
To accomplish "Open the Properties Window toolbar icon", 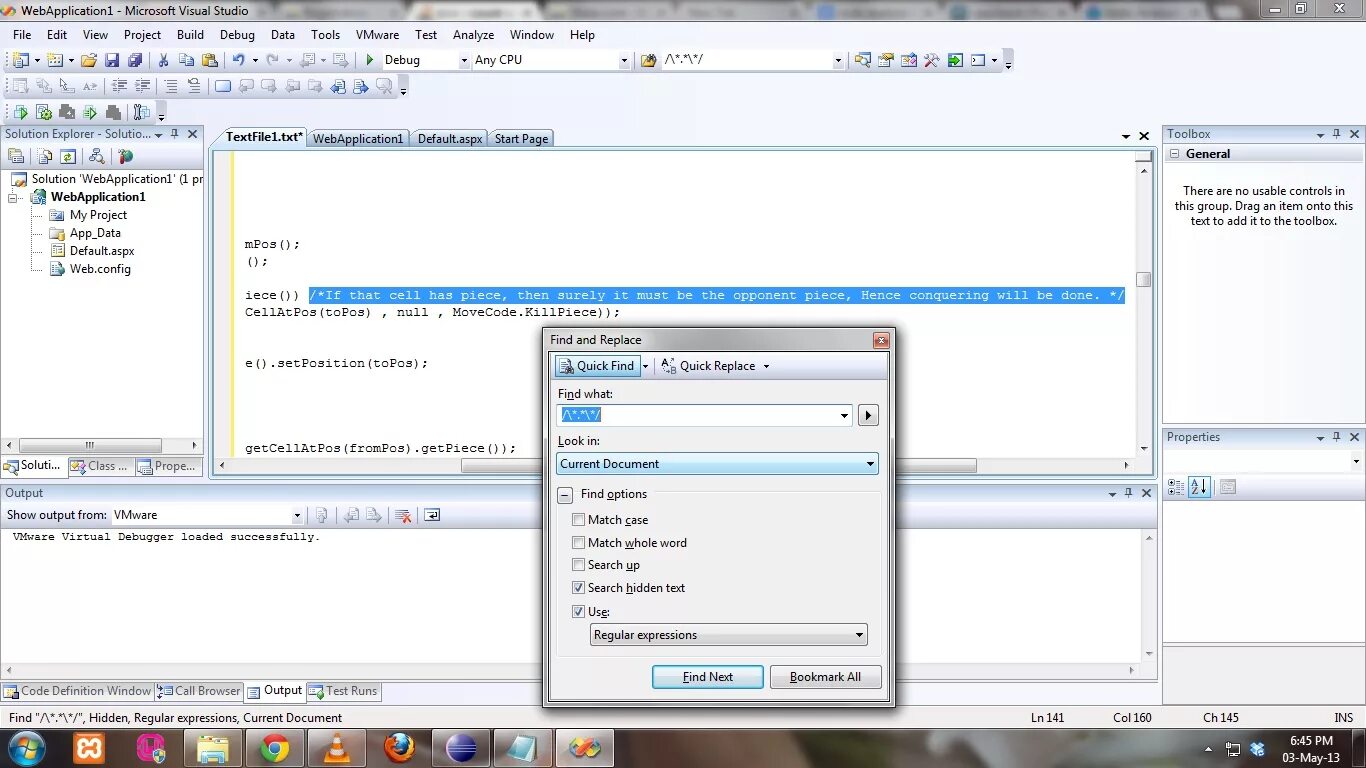I will tap(885, 60).
